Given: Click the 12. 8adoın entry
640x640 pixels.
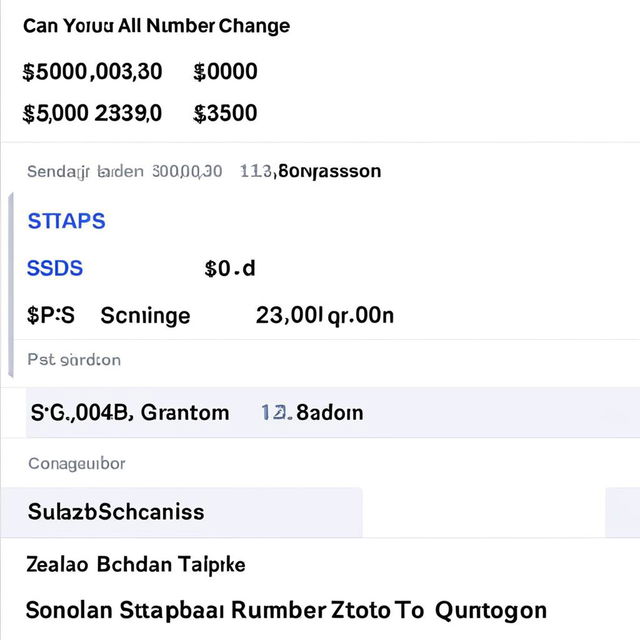Looking at the screenshot, I should (x=312, y=413).
